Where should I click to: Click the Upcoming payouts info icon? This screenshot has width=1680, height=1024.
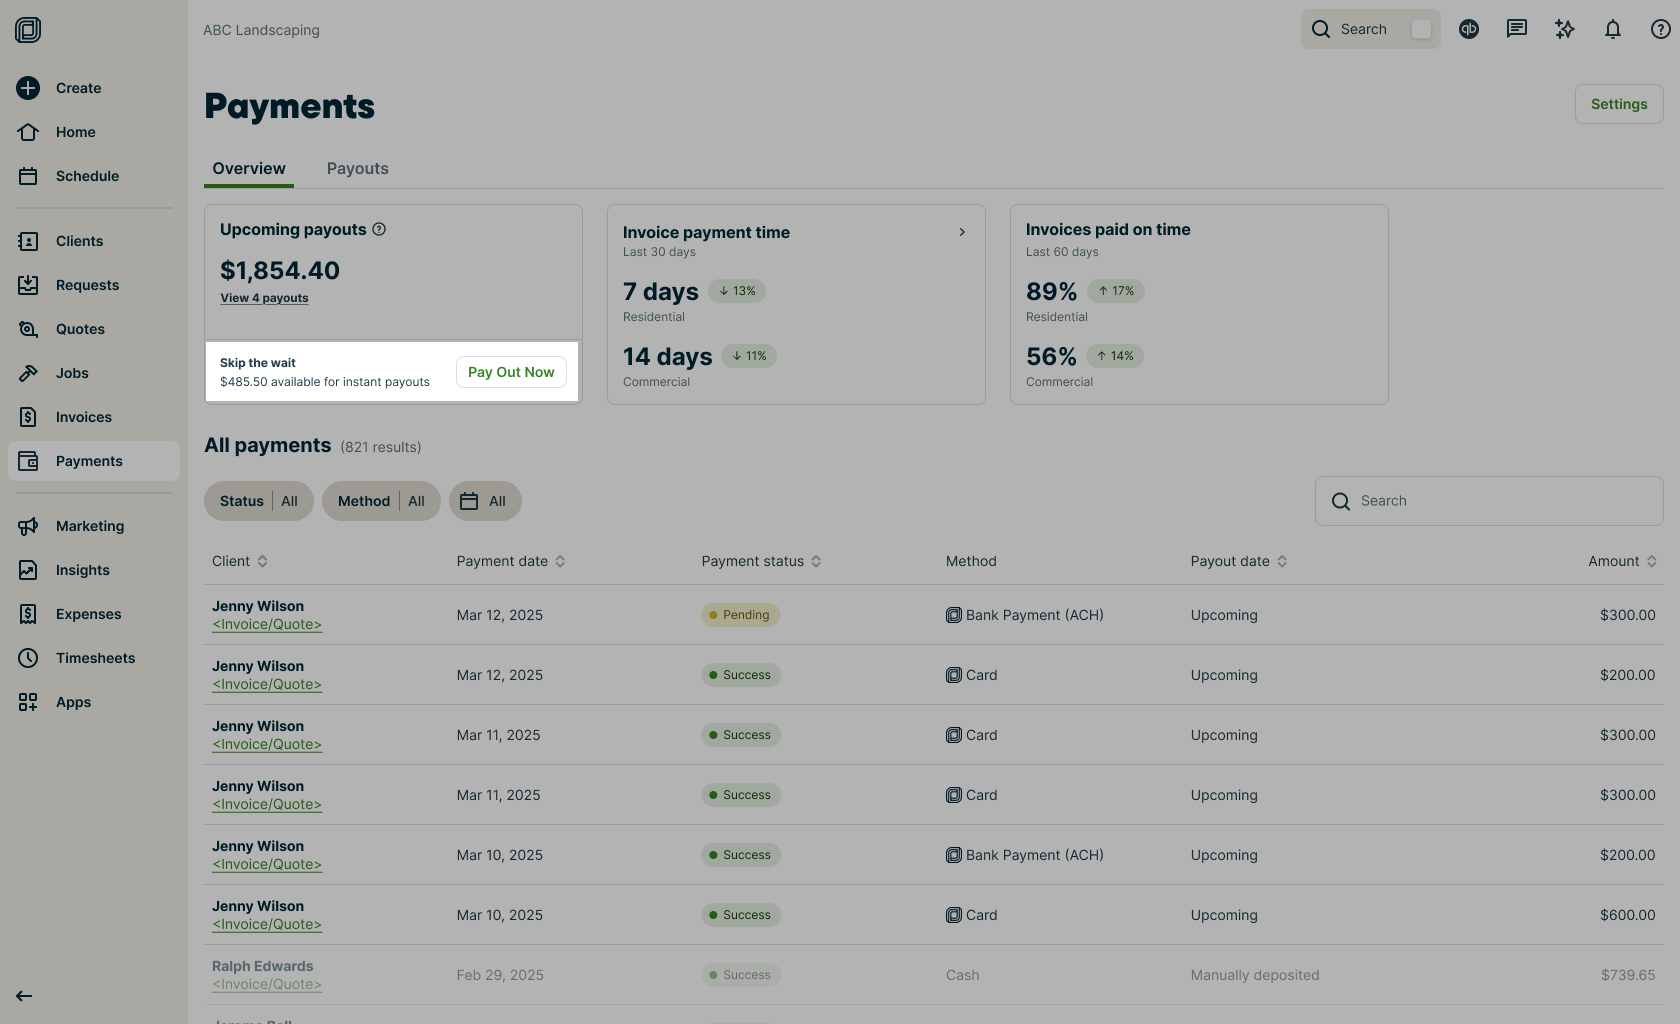[379, 229]
